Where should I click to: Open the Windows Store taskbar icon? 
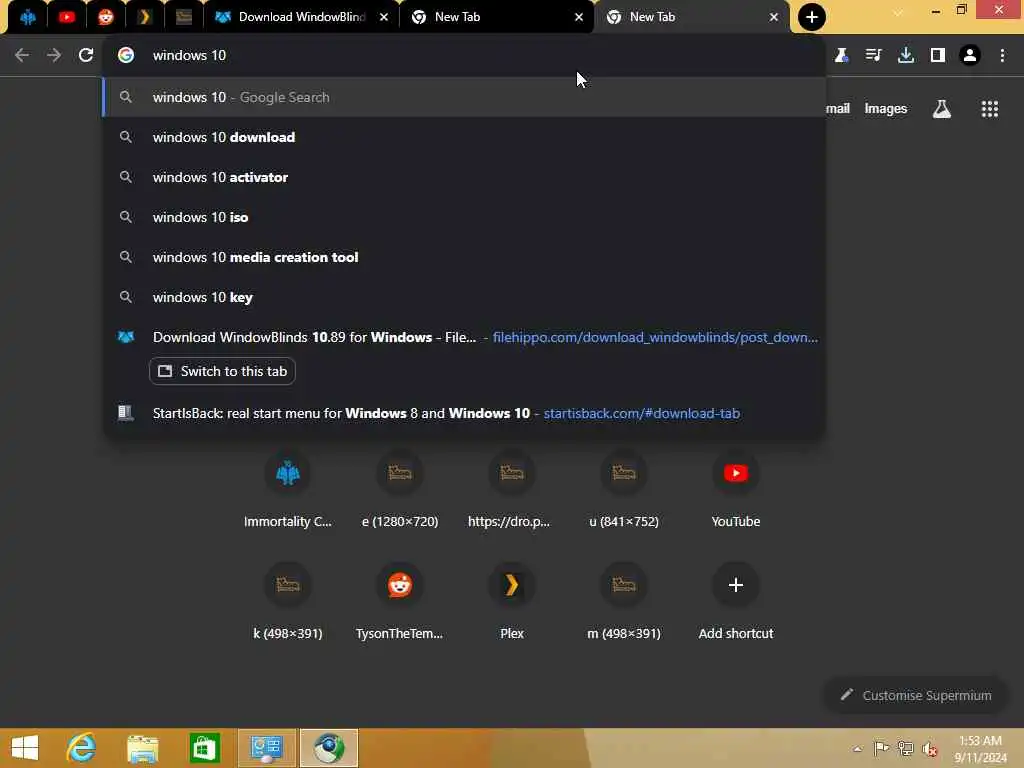coord(204,748)
